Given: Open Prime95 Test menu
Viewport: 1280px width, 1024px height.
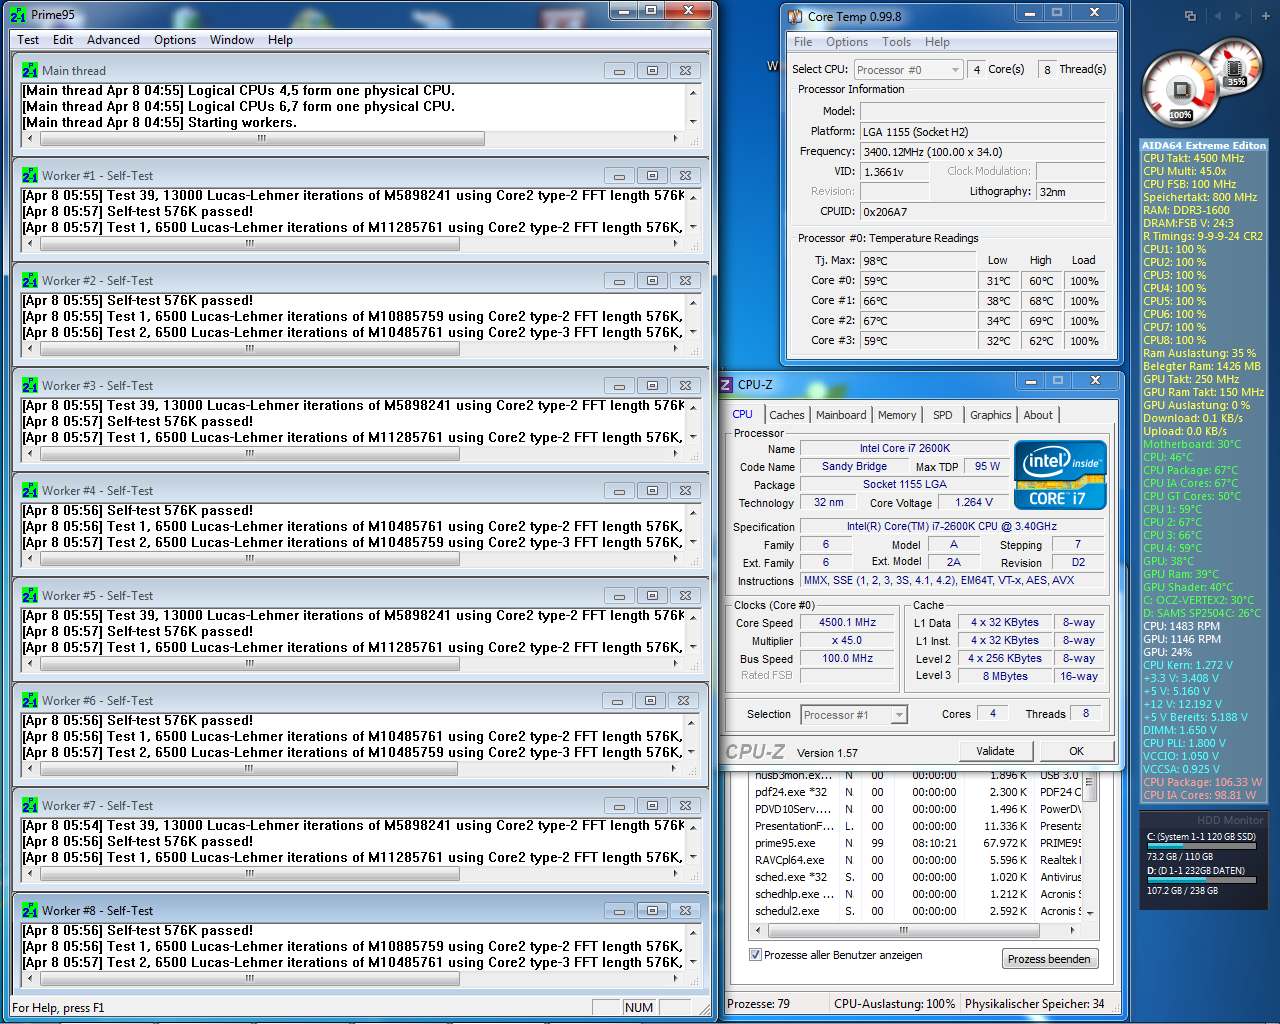Looking at the screenshot, I should tap(28, 40).
